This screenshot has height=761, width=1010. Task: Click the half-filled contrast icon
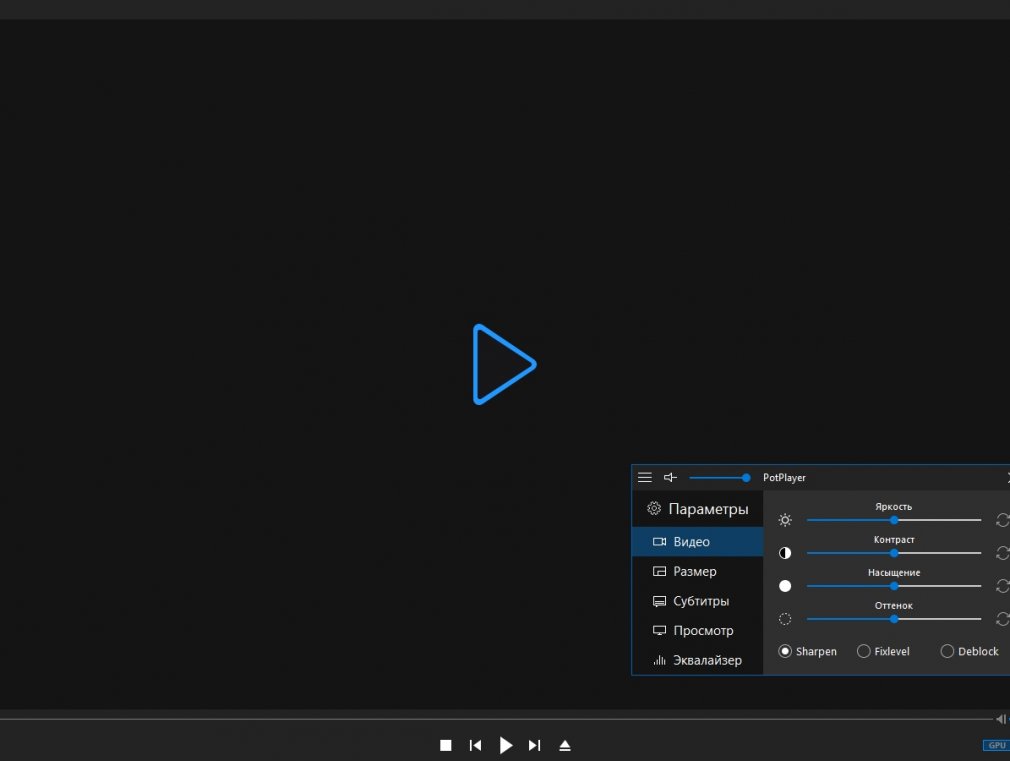pos(785,553)
